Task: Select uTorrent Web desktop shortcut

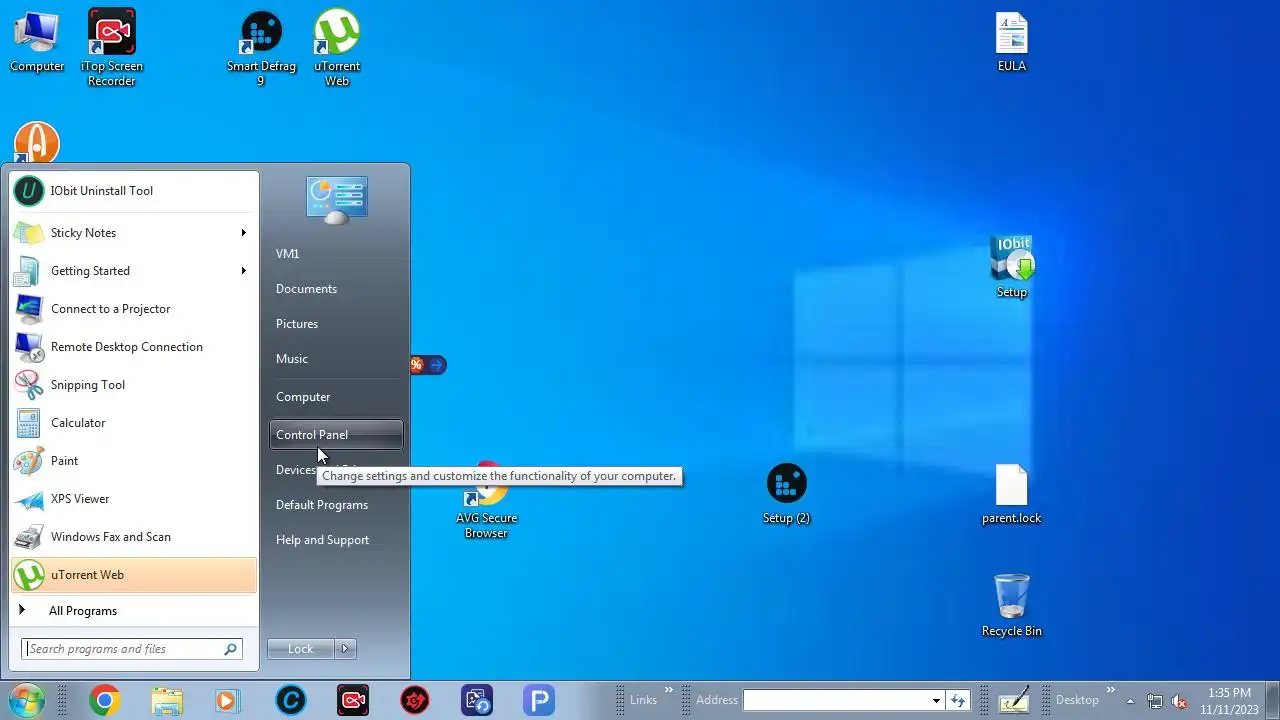Action: click(x=337, y=47)
